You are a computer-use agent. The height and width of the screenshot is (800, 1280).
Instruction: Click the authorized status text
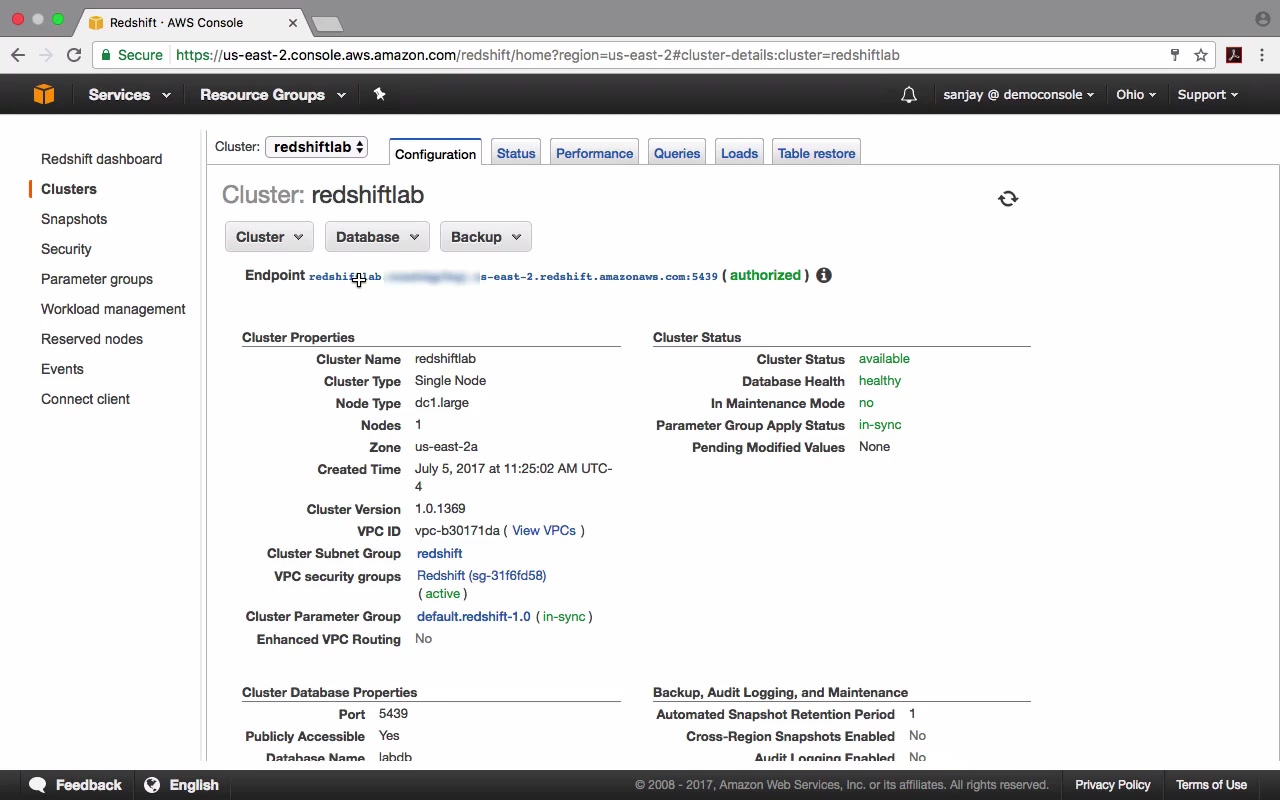pyautogui.click(x=765, y=275)
